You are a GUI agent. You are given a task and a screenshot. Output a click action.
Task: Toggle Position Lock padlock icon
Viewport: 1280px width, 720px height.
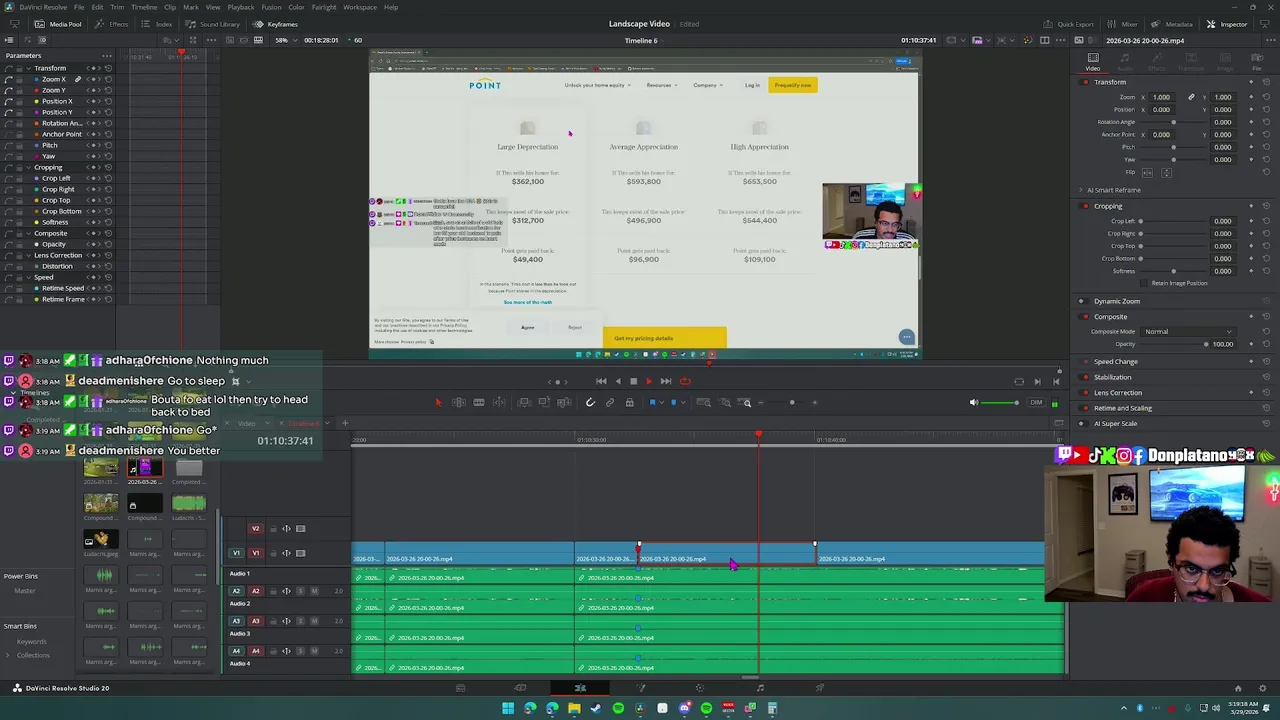coord(629,402)
